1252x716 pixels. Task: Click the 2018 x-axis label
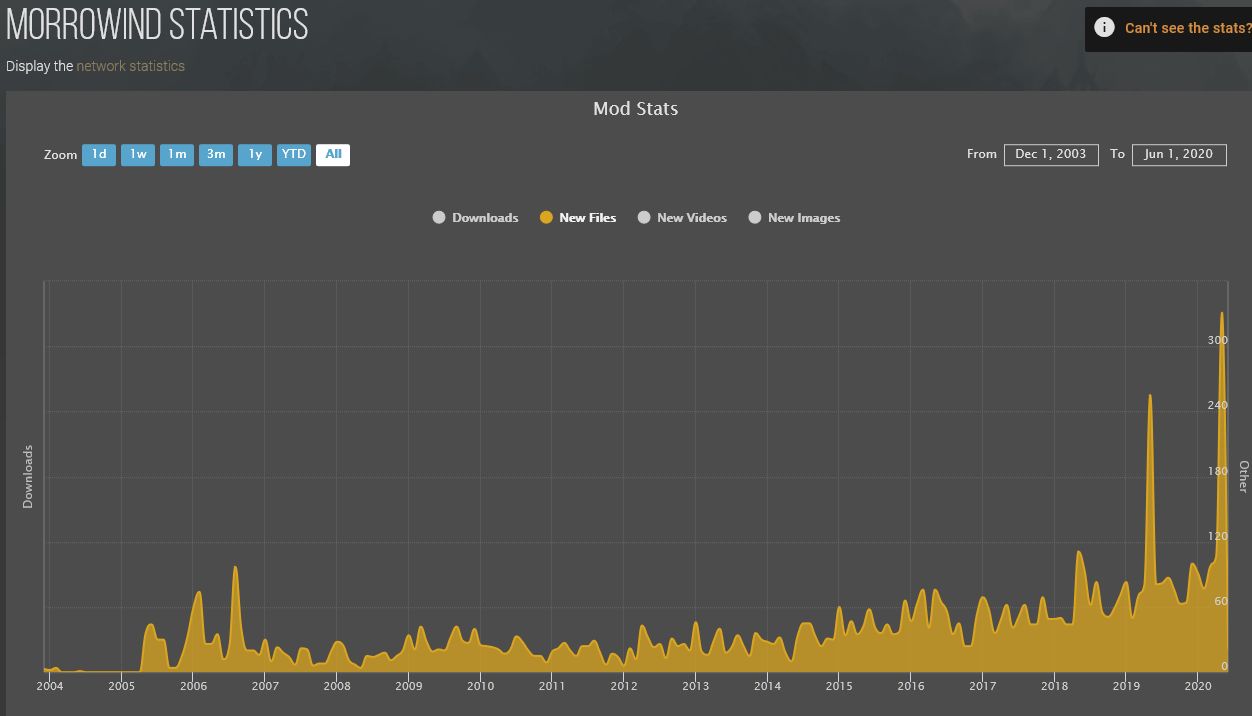[x=1054, y=686]
